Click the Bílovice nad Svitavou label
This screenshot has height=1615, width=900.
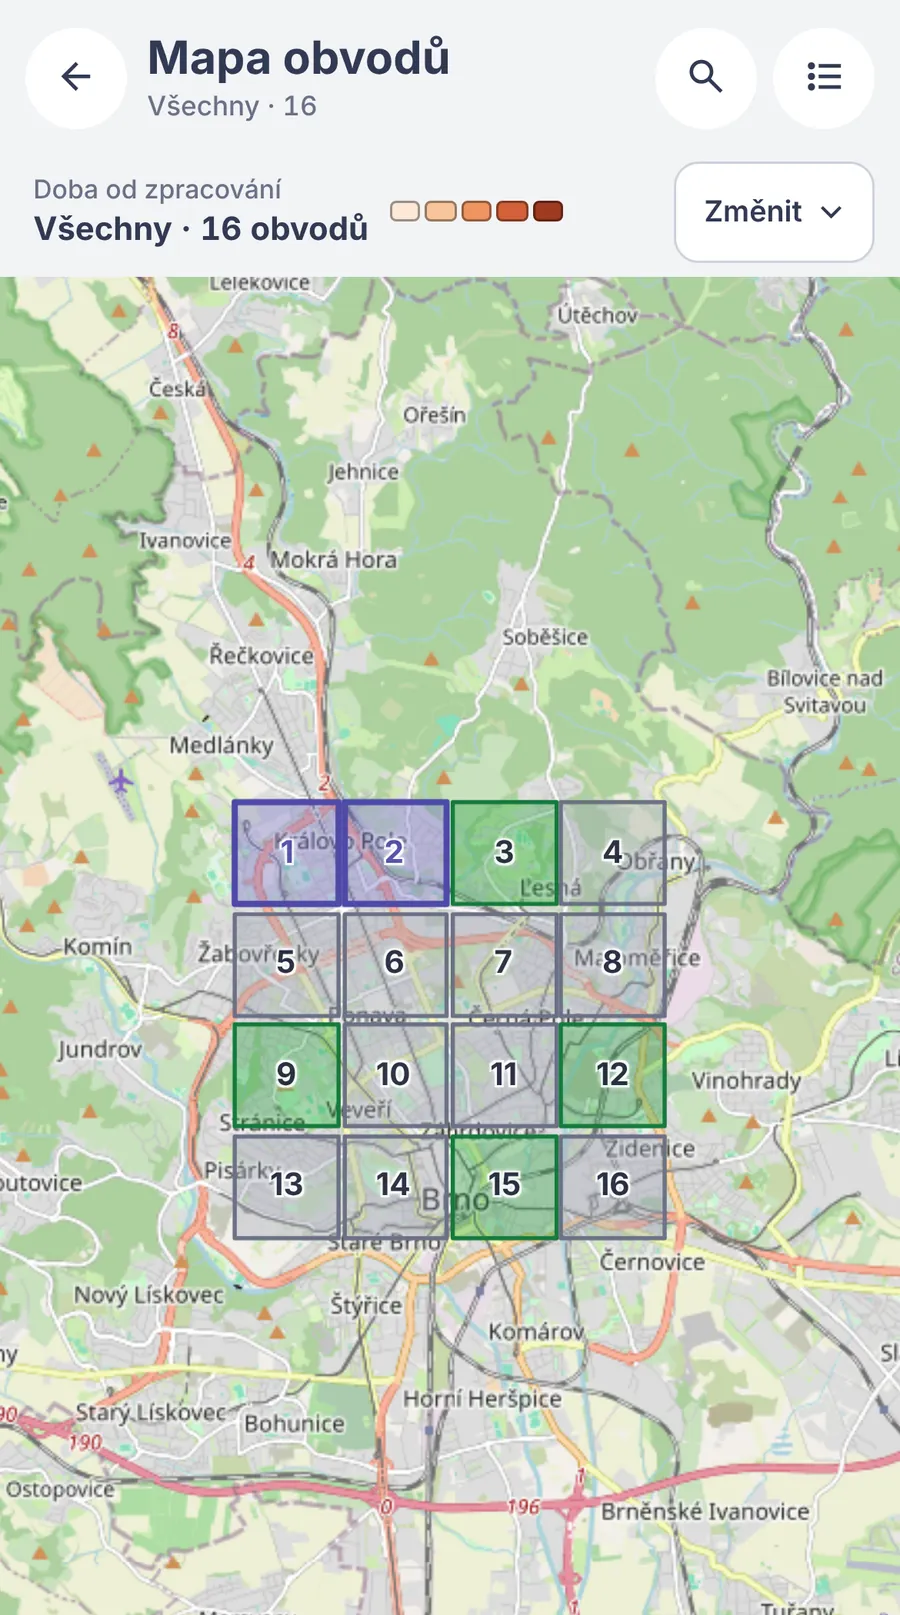825,692
